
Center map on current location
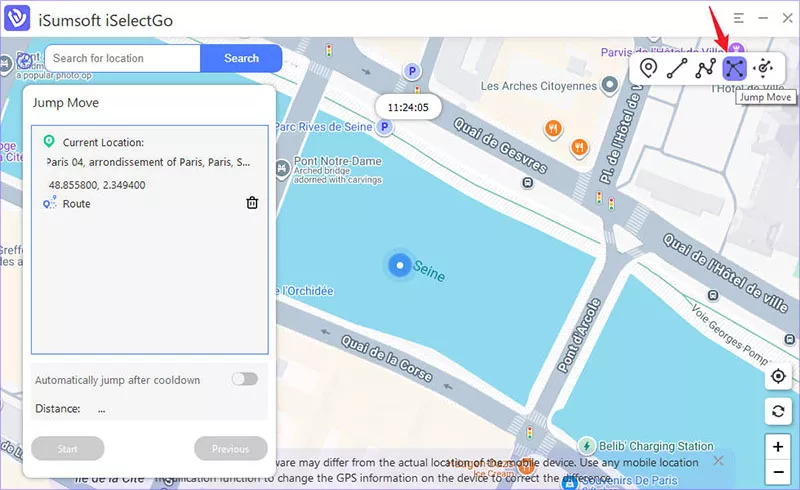click(778, 376)
